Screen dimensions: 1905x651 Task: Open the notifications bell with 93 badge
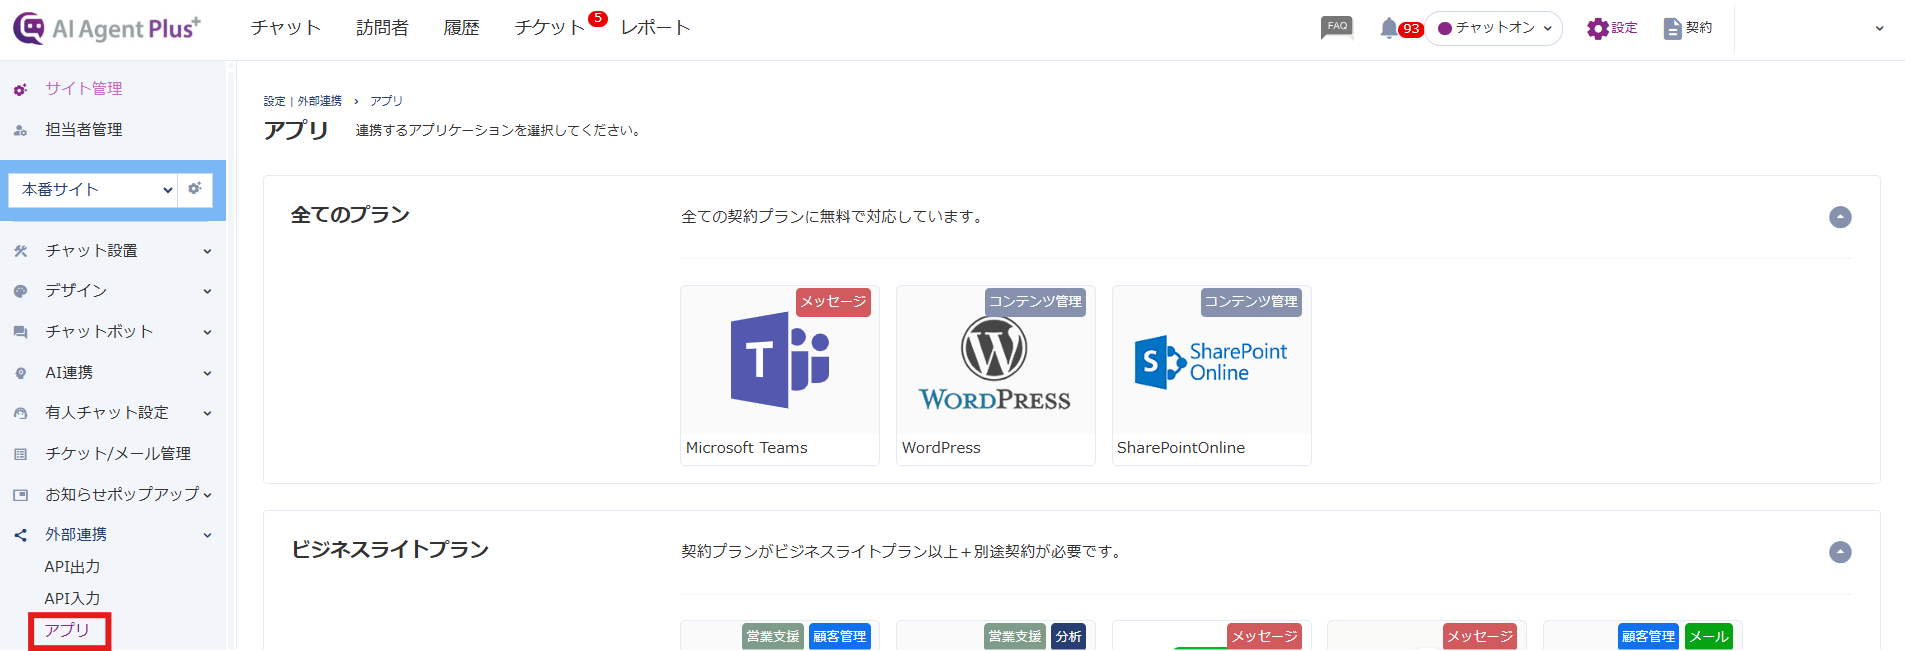tap(1400, 28)
